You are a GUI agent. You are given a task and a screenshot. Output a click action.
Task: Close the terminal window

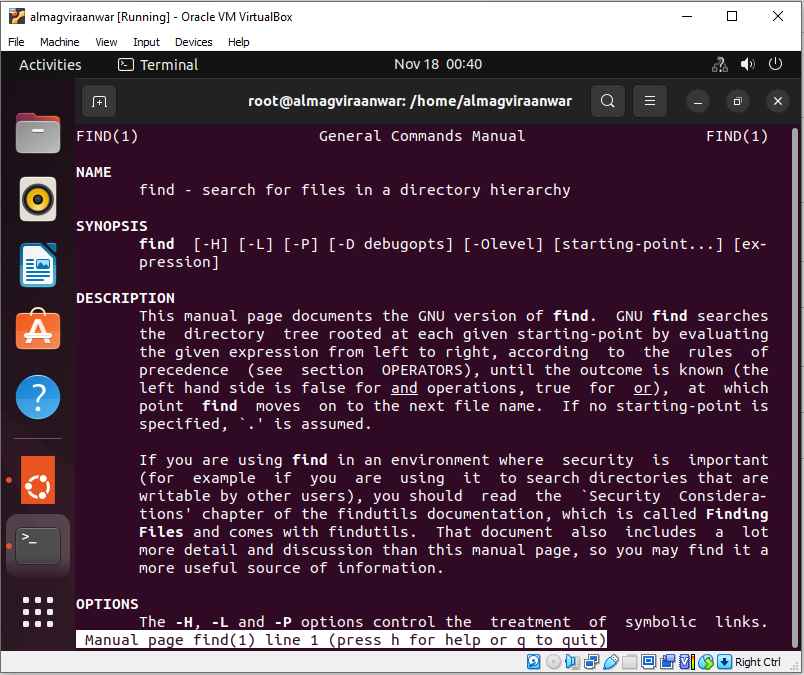click(x=777, y=102)
